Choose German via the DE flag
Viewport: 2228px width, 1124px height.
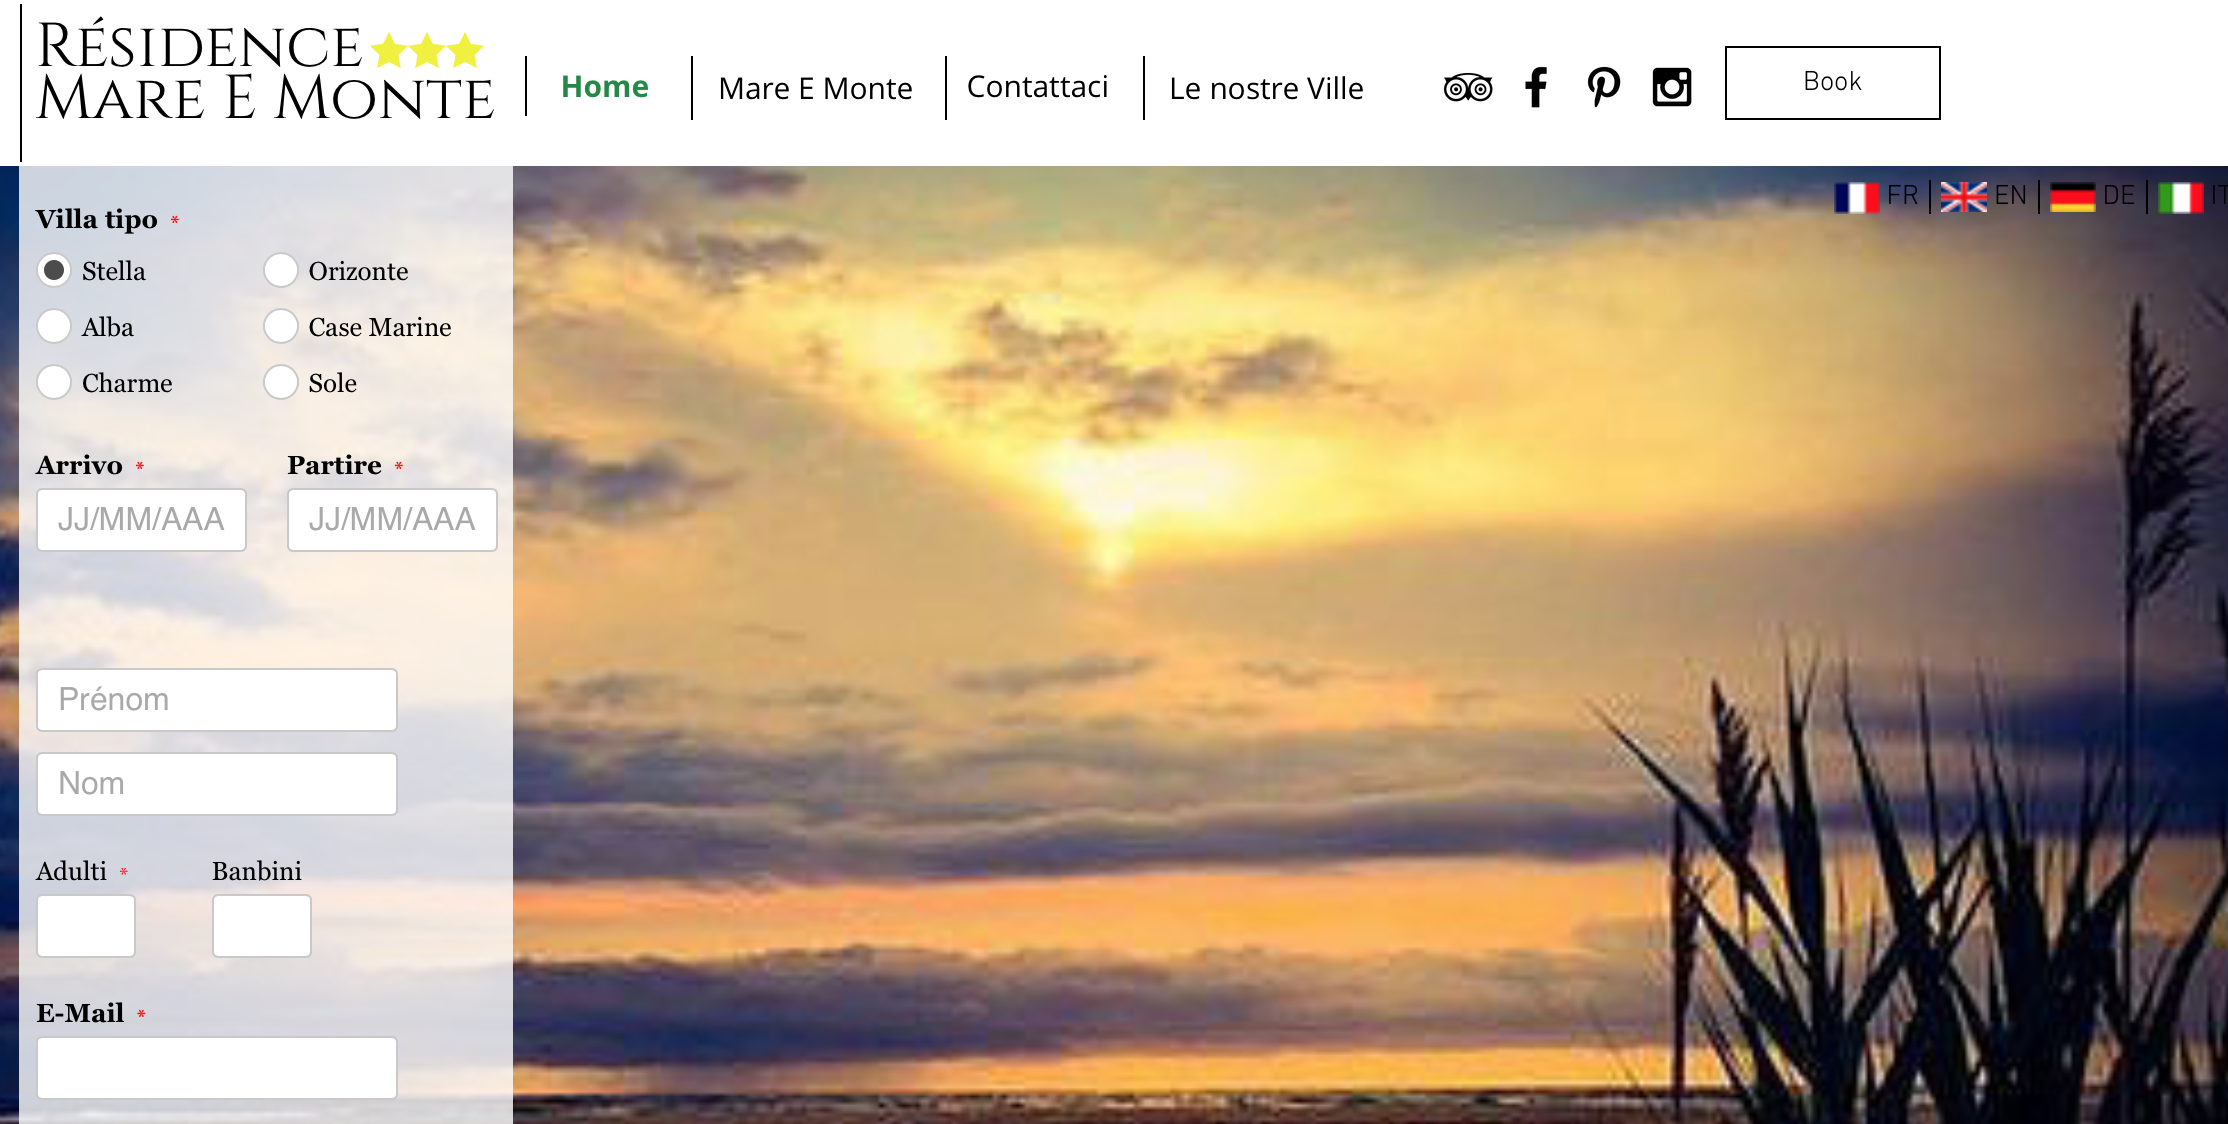[x=2072, y=197]
